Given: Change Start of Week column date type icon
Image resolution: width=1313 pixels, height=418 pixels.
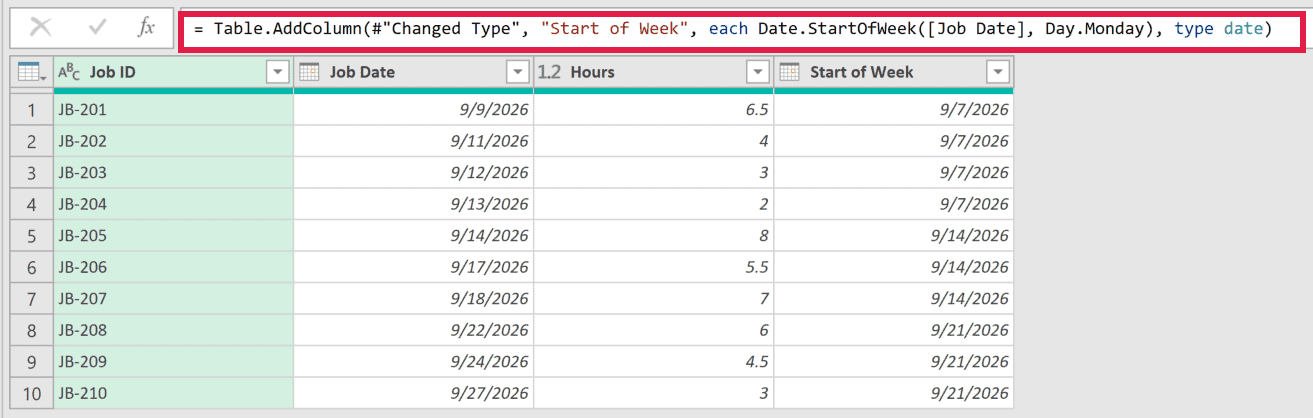Looking at the screenshot, I should pos(790,72).
